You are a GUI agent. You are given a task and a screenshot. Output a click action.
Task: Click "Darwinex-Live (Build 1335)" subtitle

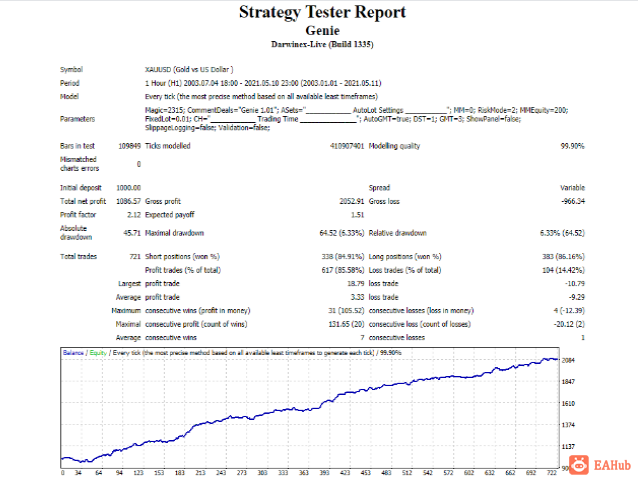pyautogui.click(x=322, y=44)
